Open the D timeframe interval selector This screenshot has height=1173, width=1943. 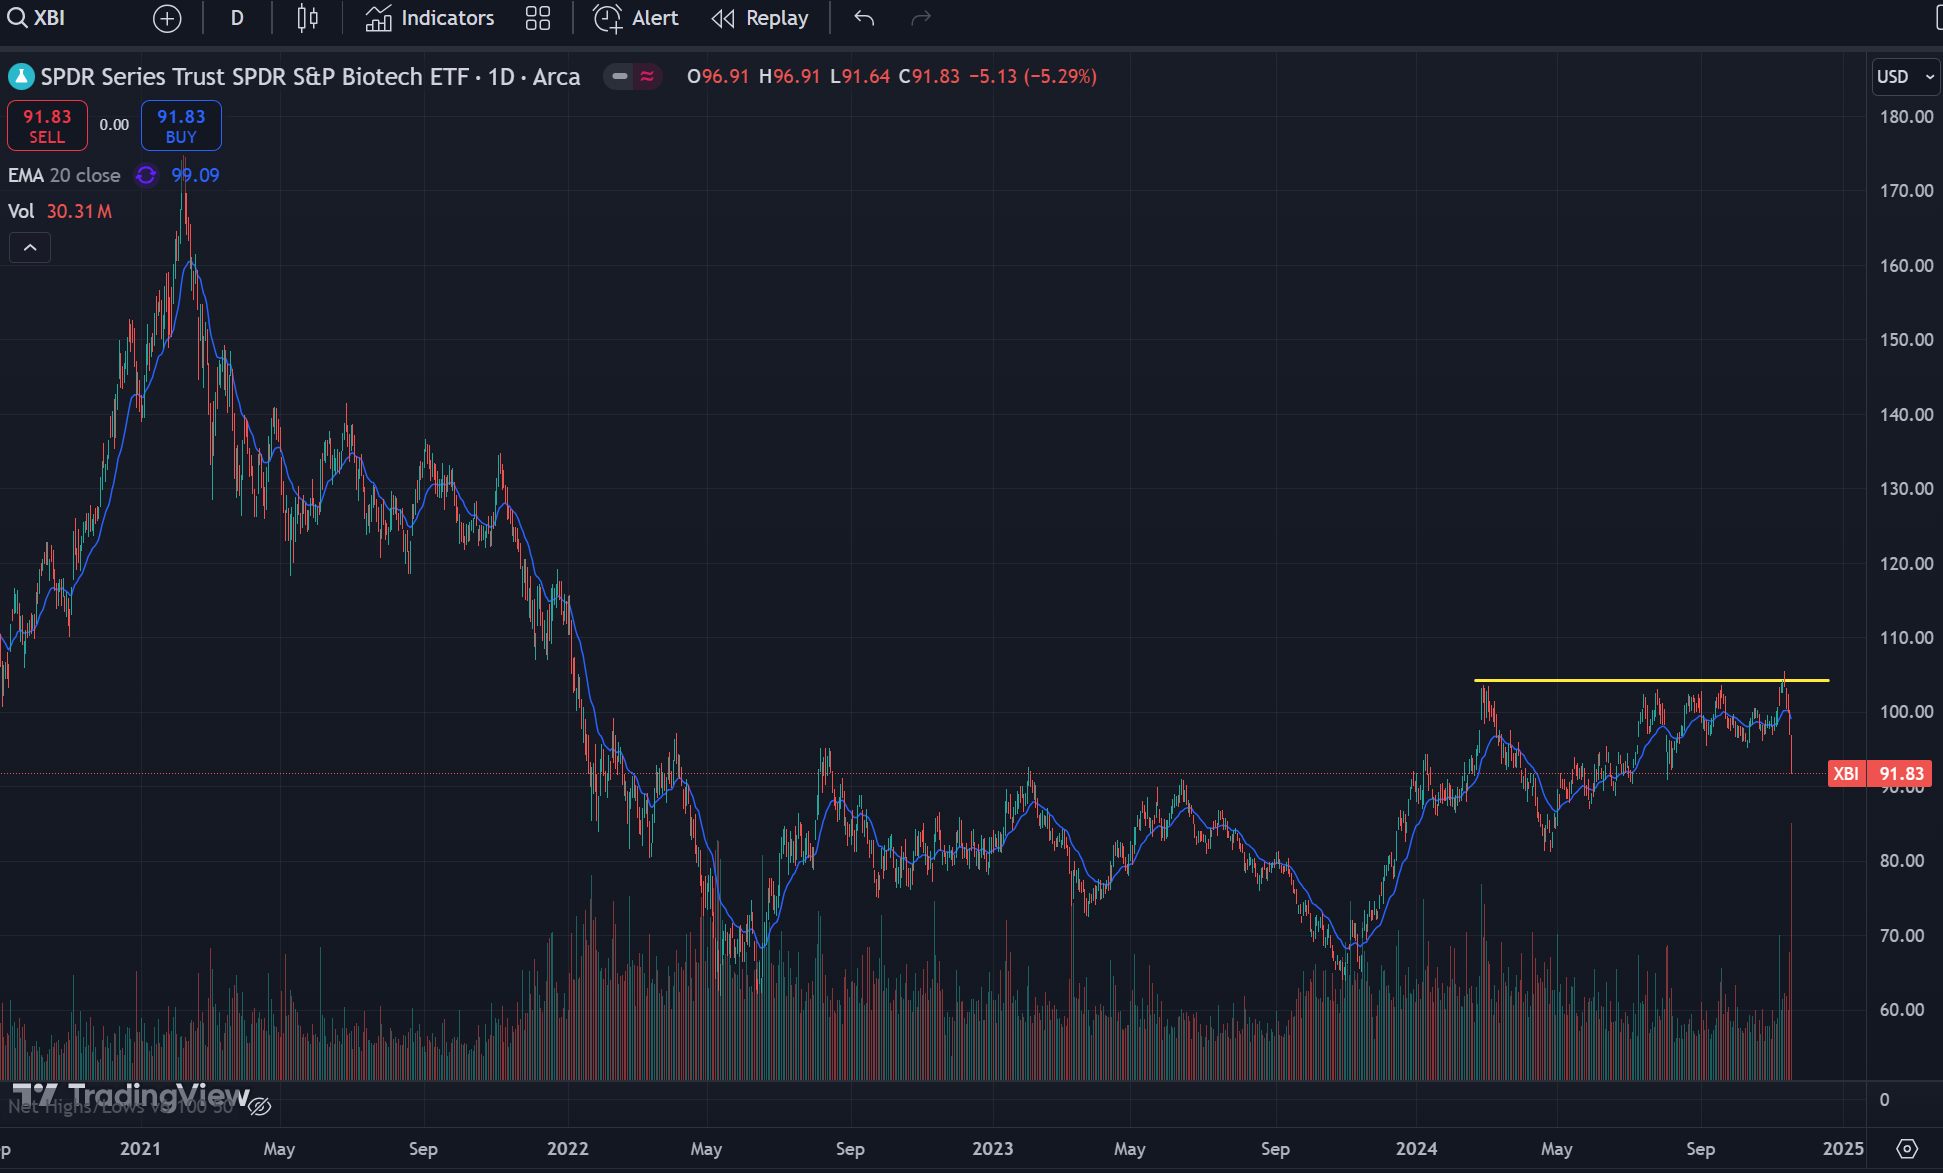(x=237, y=18)
